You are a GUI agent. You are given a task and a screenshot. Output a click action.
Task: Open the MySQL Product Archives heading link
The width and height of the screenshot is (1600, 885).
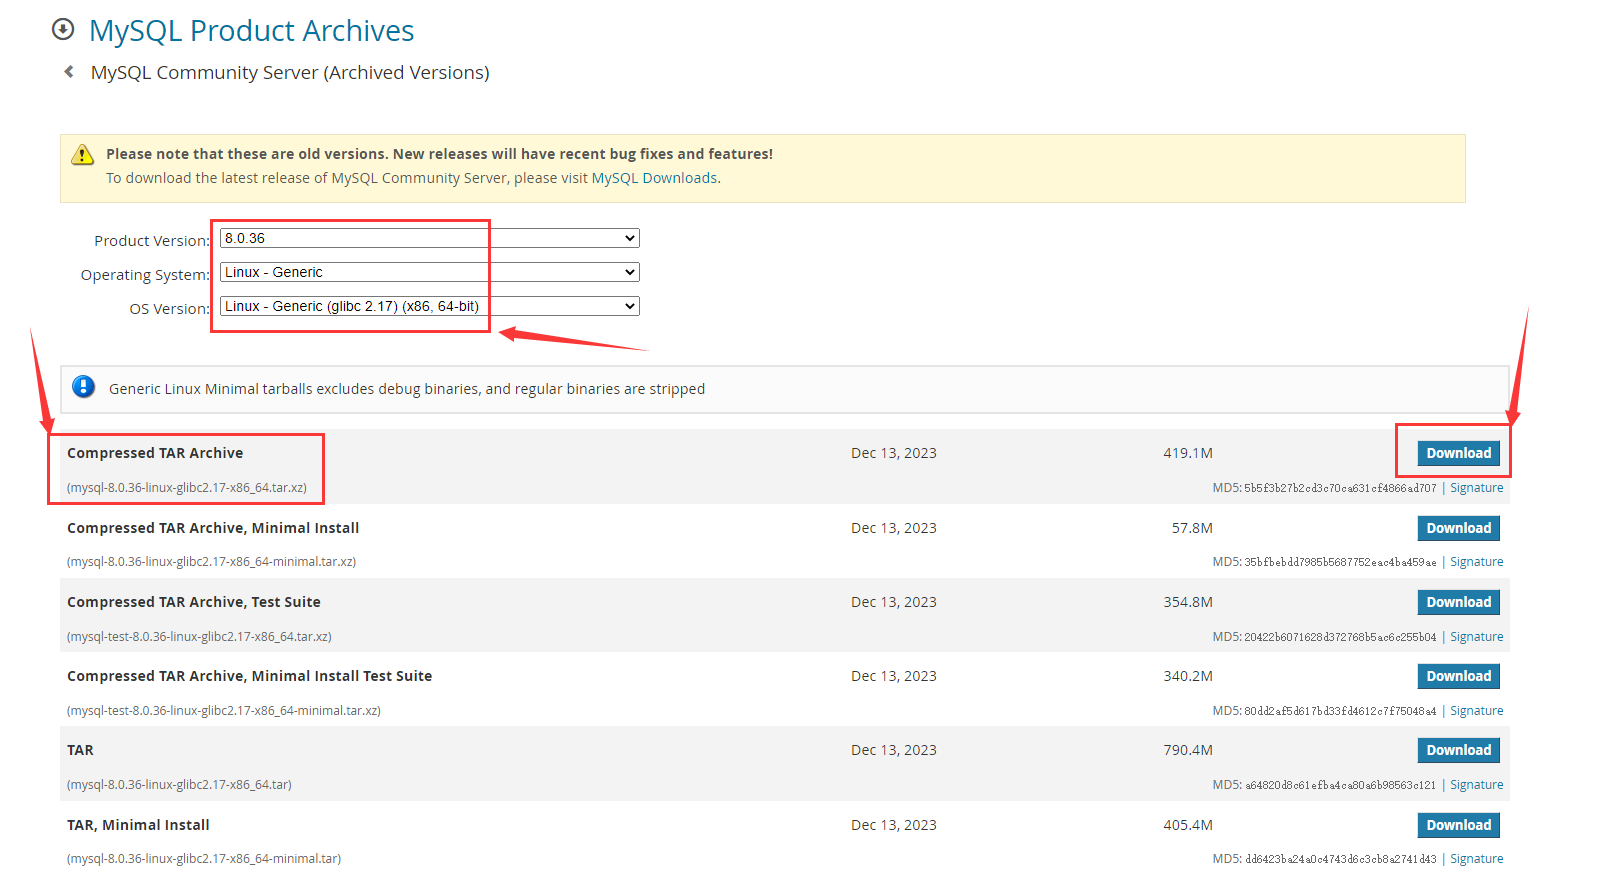251,31
